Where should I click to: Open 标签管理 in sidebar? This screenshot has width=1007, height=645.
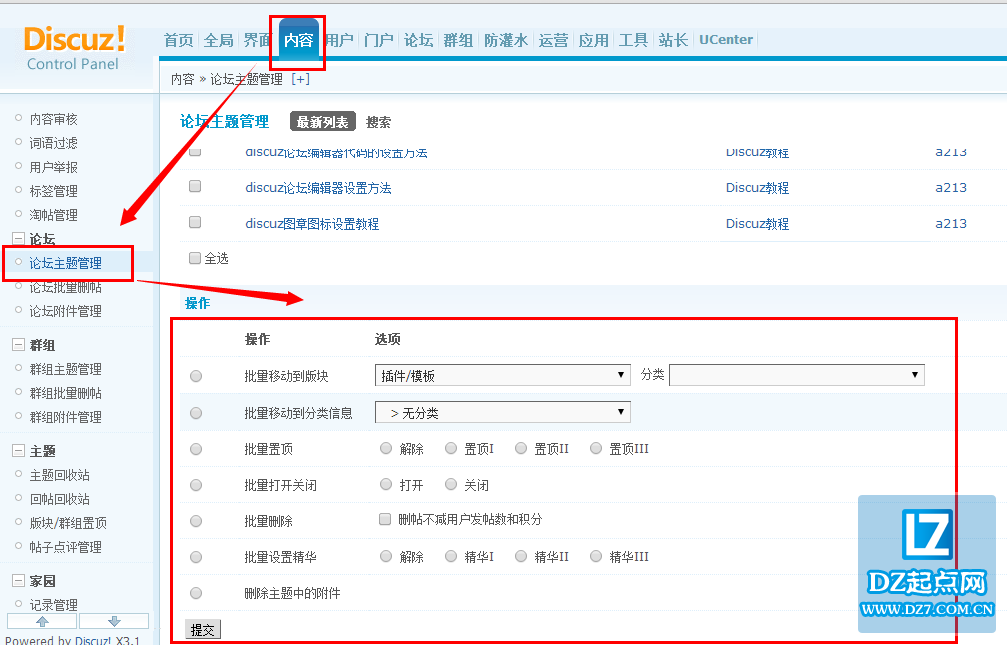[x=53, y=191]
